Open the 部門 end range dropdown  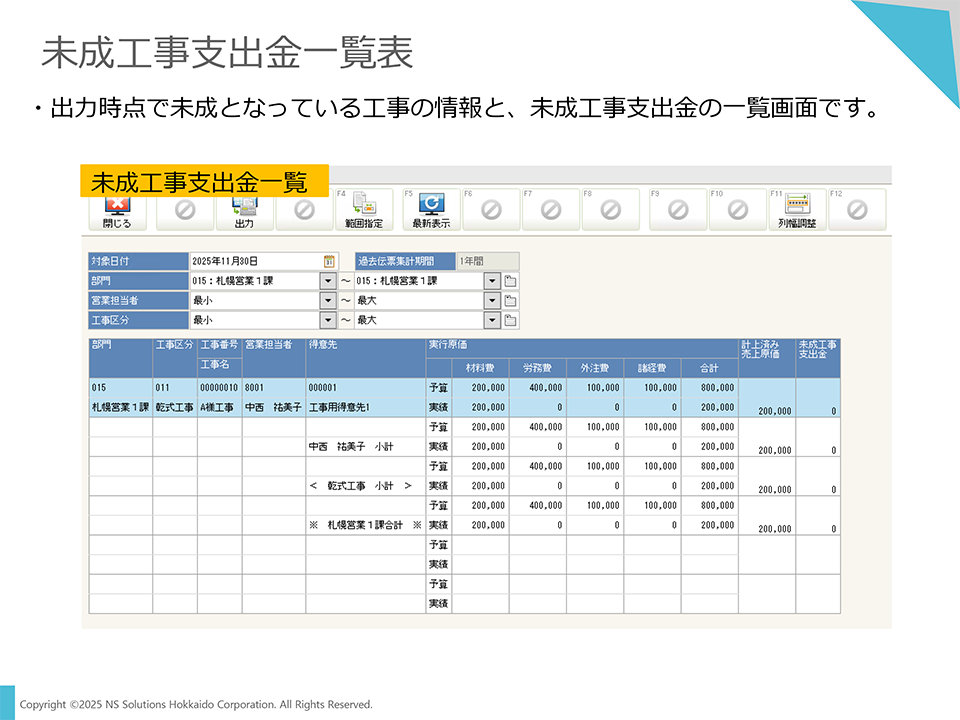[491, 280]
